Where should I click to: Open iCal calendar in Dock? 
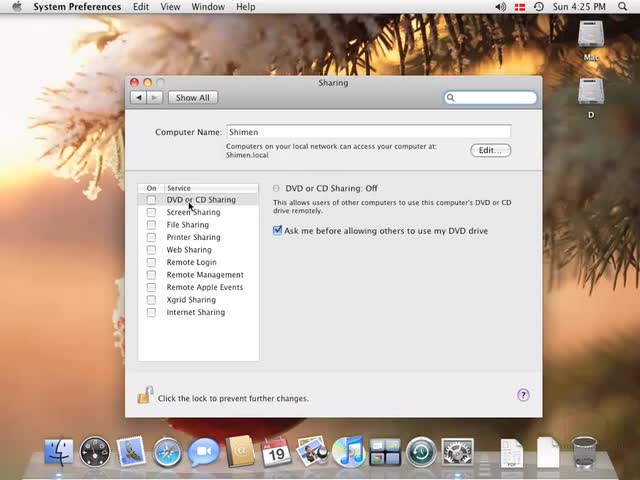[276, 452]
